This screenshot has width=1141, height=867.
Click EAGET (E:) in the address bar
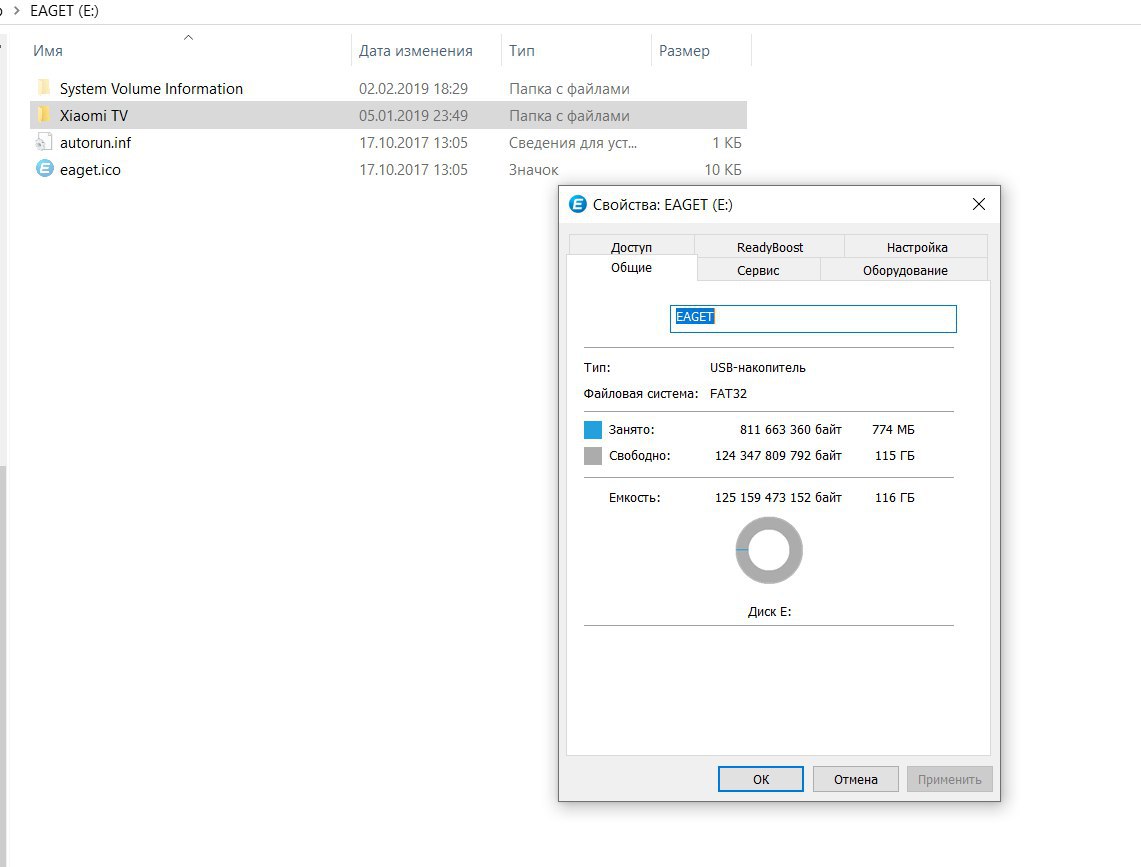point(64,11)
